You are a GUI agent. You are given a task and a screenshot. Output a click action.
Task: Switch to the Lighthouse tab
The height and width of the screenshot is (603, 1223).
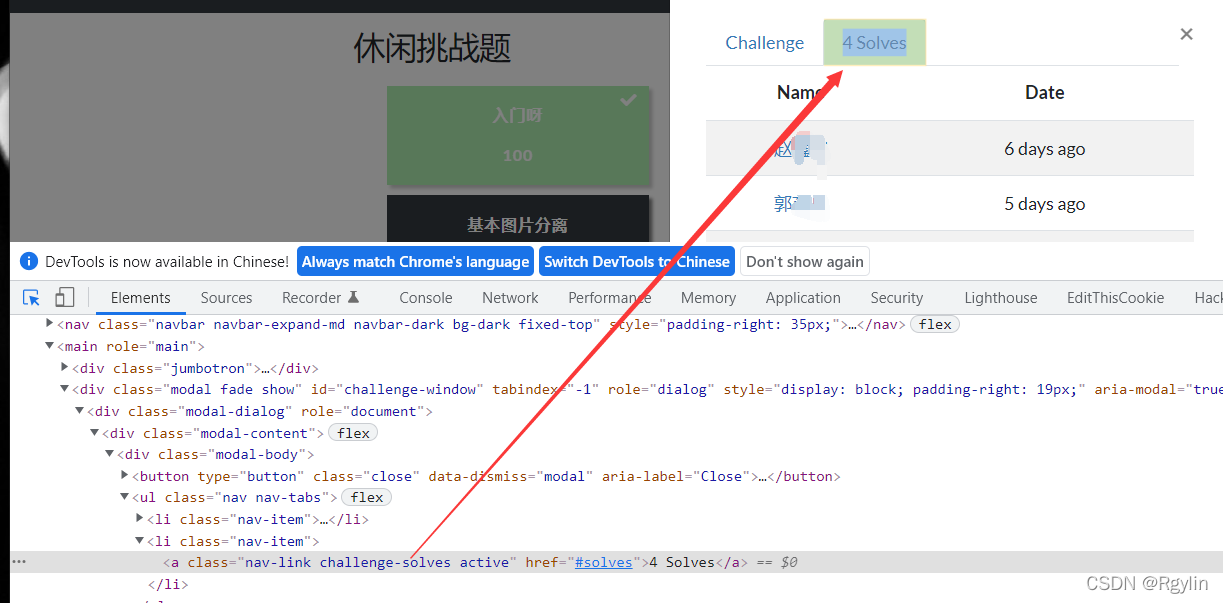pyautogui.click(x=1001, y=297)
